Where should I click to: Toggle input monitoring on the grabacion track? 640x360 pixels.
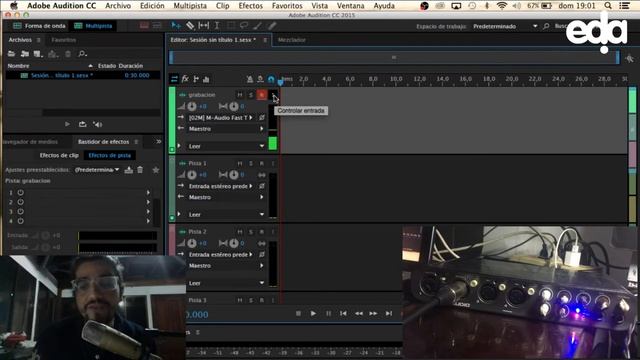[273, 95]
